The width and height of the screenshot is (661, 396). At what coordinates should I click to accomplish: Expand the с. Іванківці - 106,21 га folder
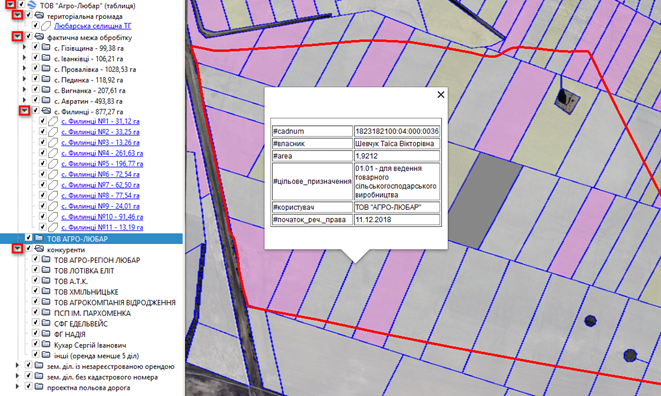coord(24,58)
